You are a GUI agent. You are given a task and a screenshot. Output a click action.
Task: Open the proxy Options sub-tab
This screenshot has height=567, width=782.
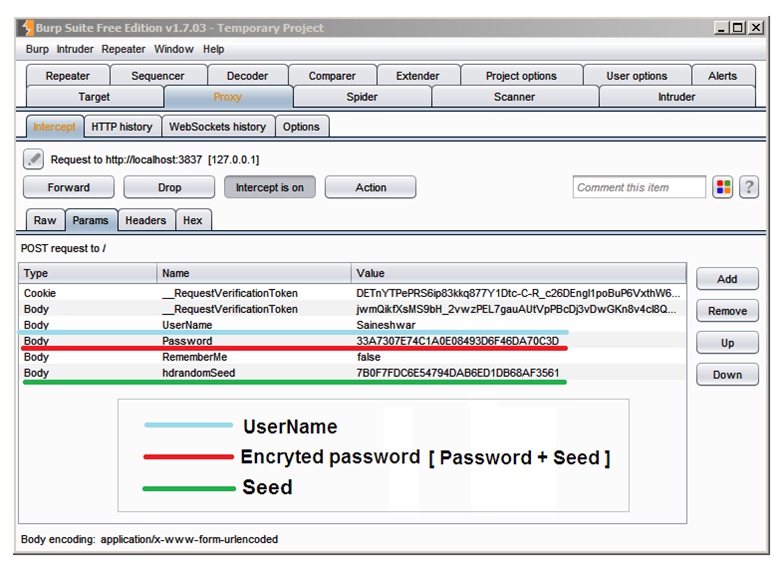(301, 127)
